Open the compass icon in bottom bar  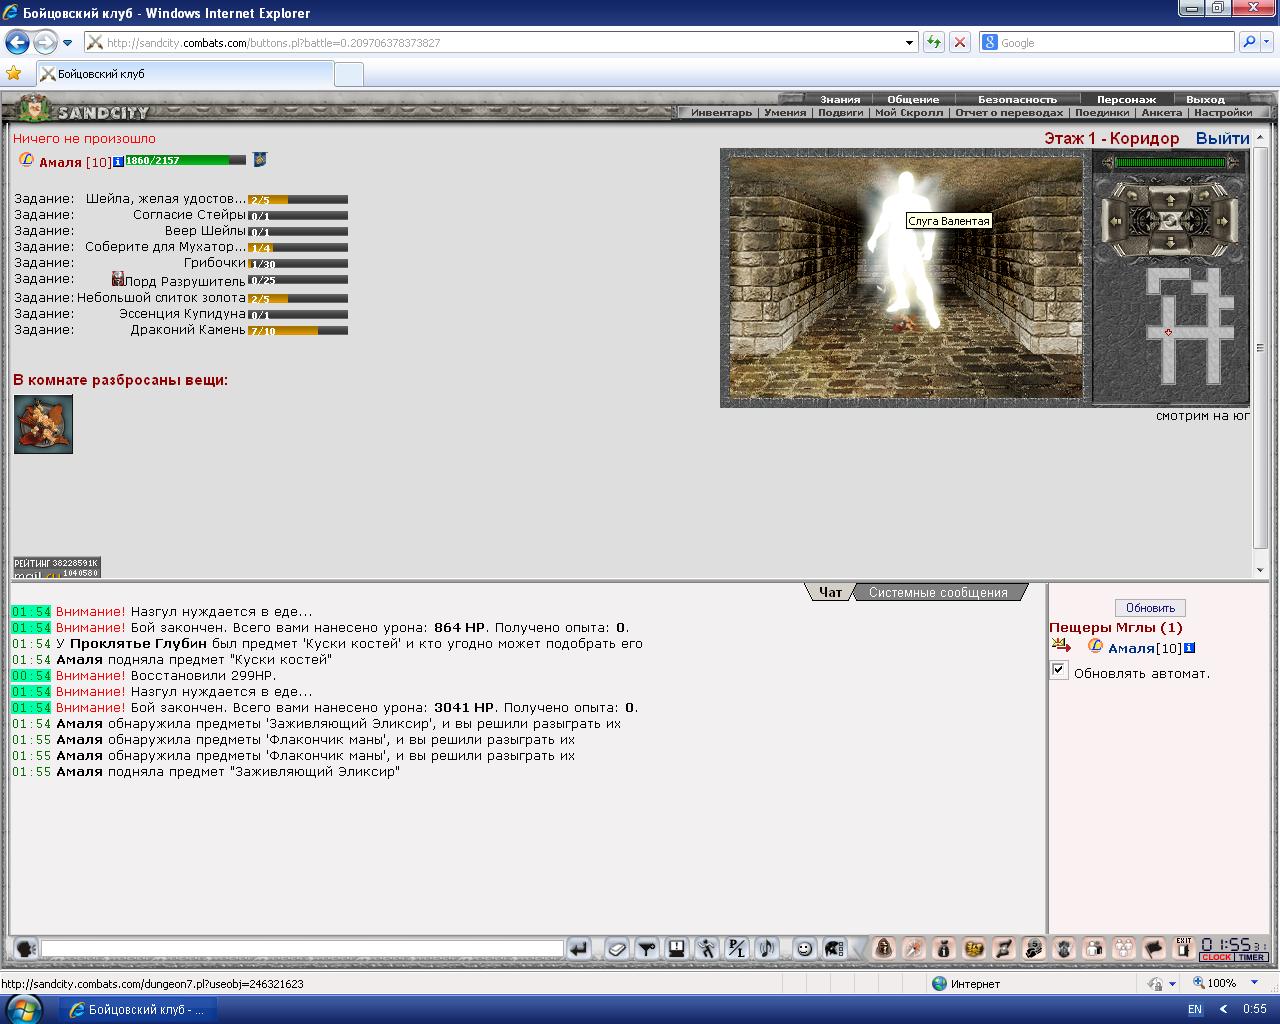[913, 948]
